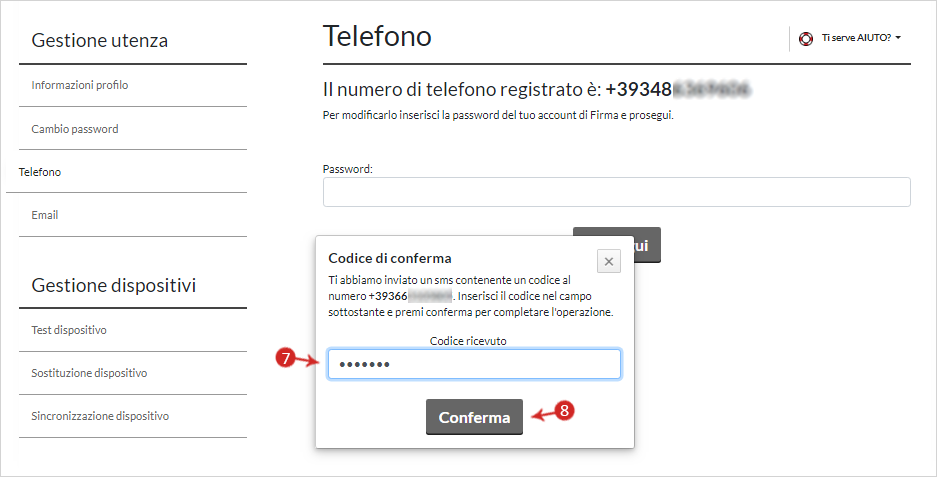Select Sostituzione dispositivo
937x477 pixels.
pos(89,372)
